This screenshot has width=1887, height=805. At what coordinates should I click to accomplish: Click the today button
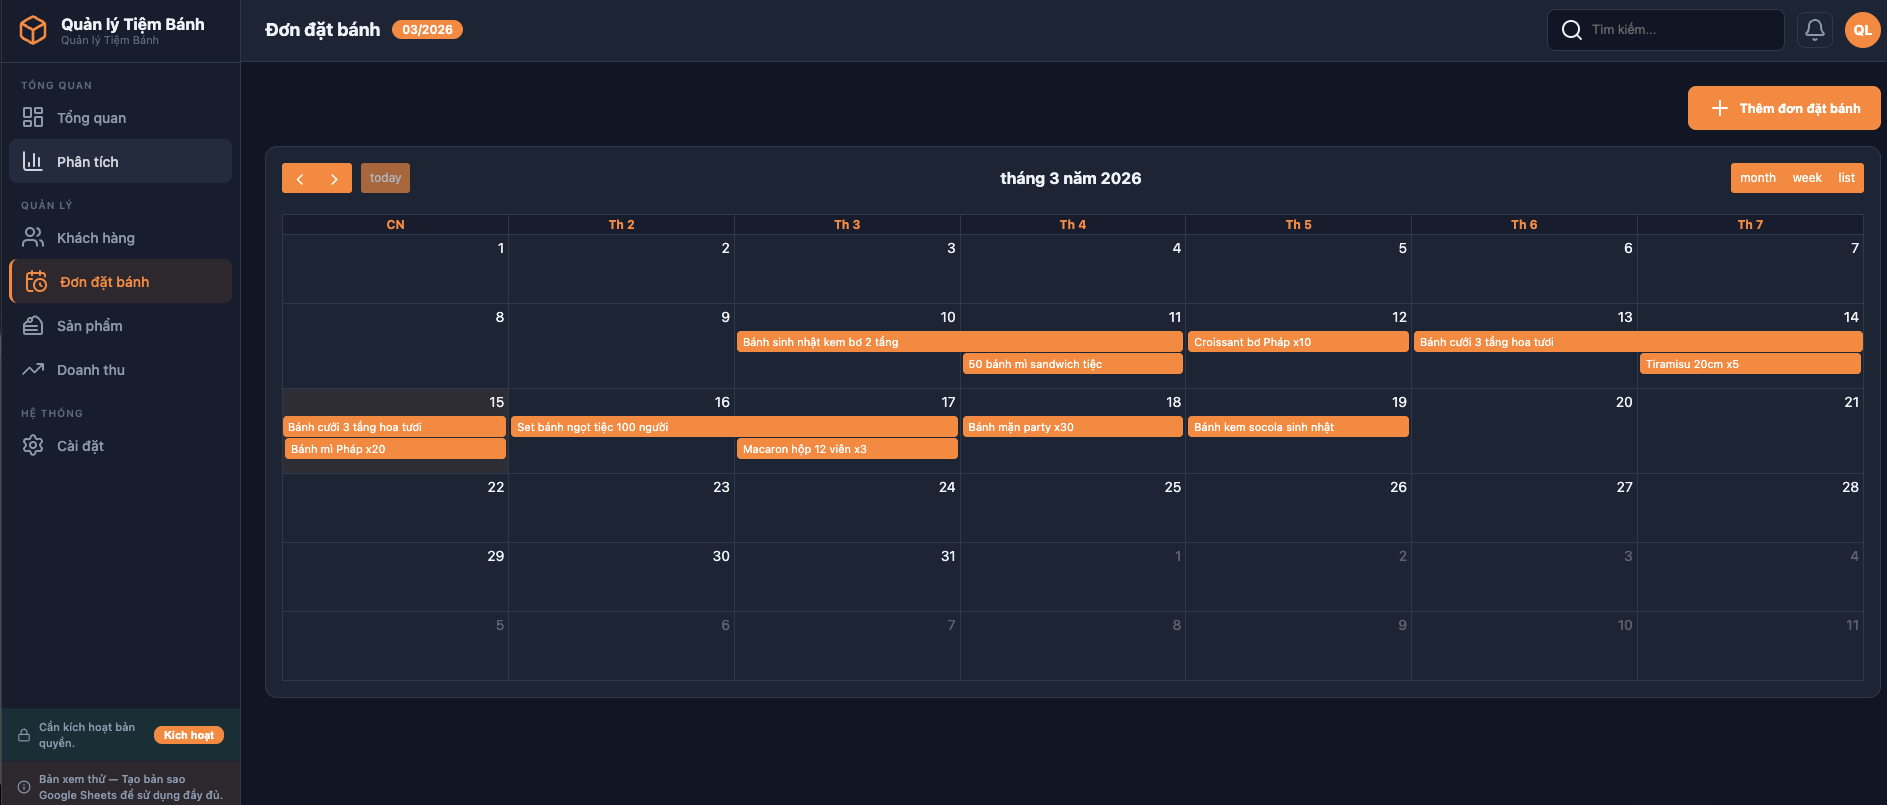[385, 178]
